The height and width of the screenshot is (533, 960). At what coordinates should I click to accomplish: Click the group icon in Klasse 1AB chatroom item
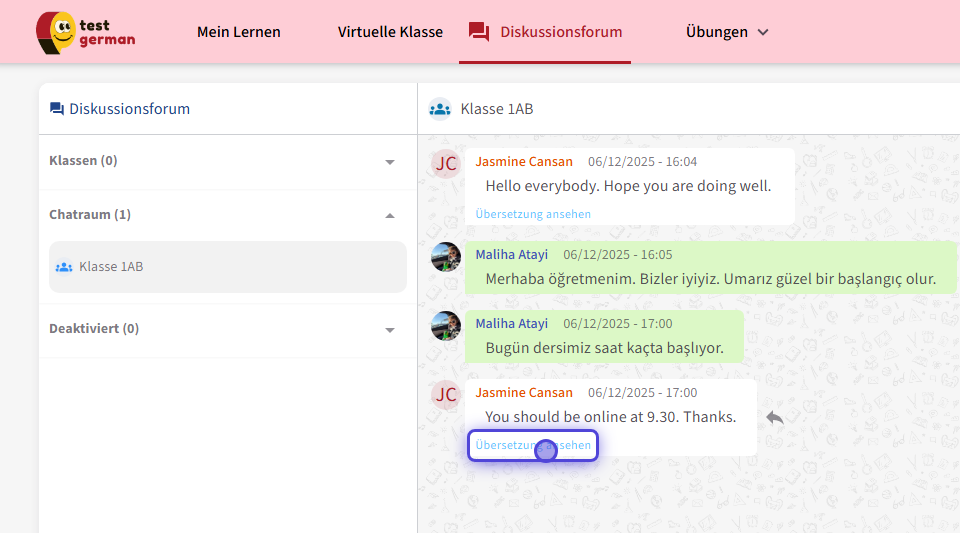pyautogui.click(x=64, y=267)
